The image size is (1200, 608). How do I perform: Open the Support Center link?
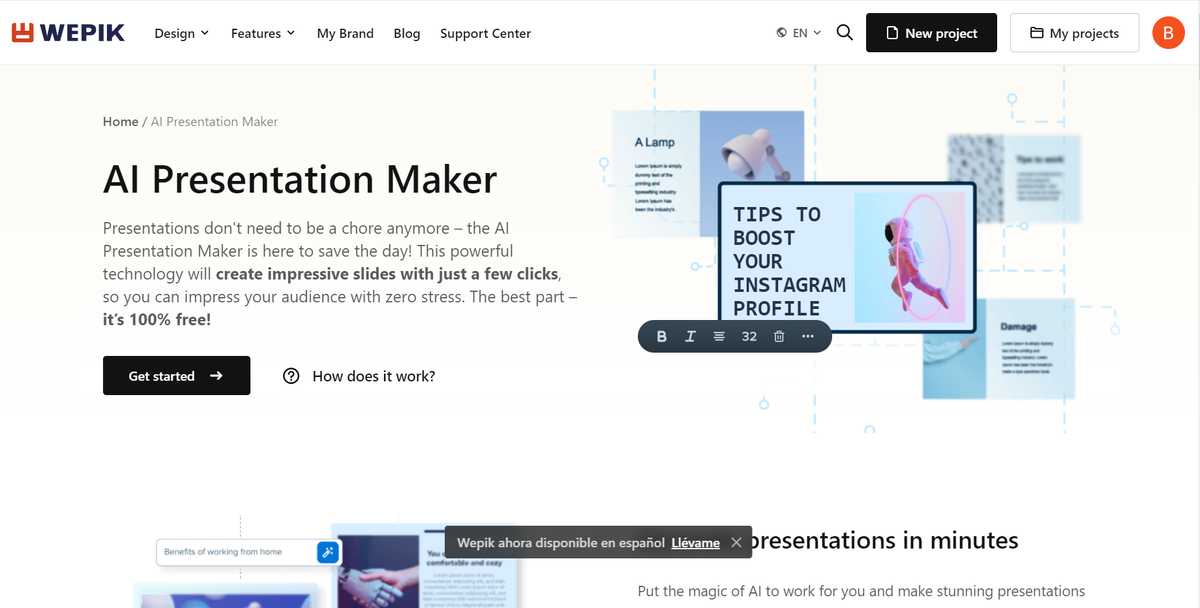point(485,33)
